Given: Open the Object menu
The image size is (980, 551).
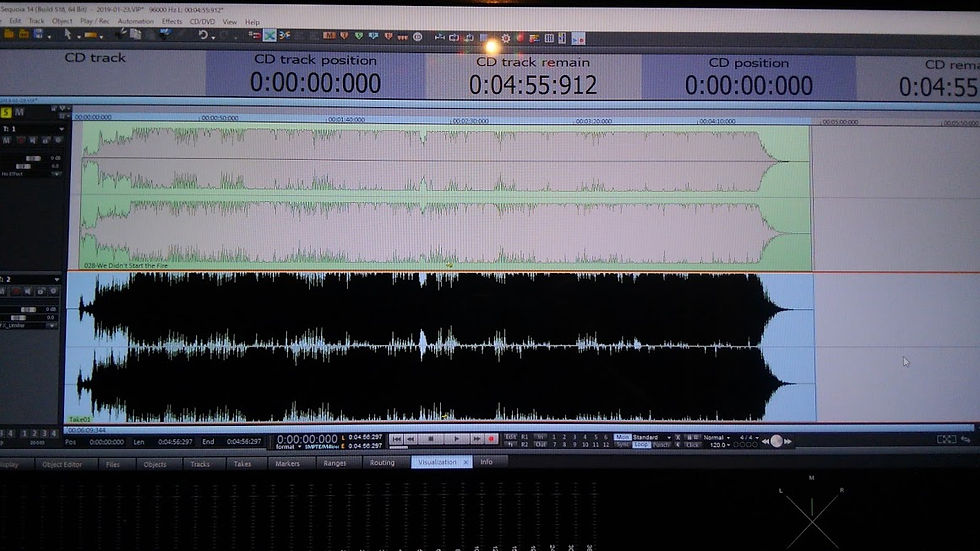Looking at the screenshot, I should (x=62, y=21).
